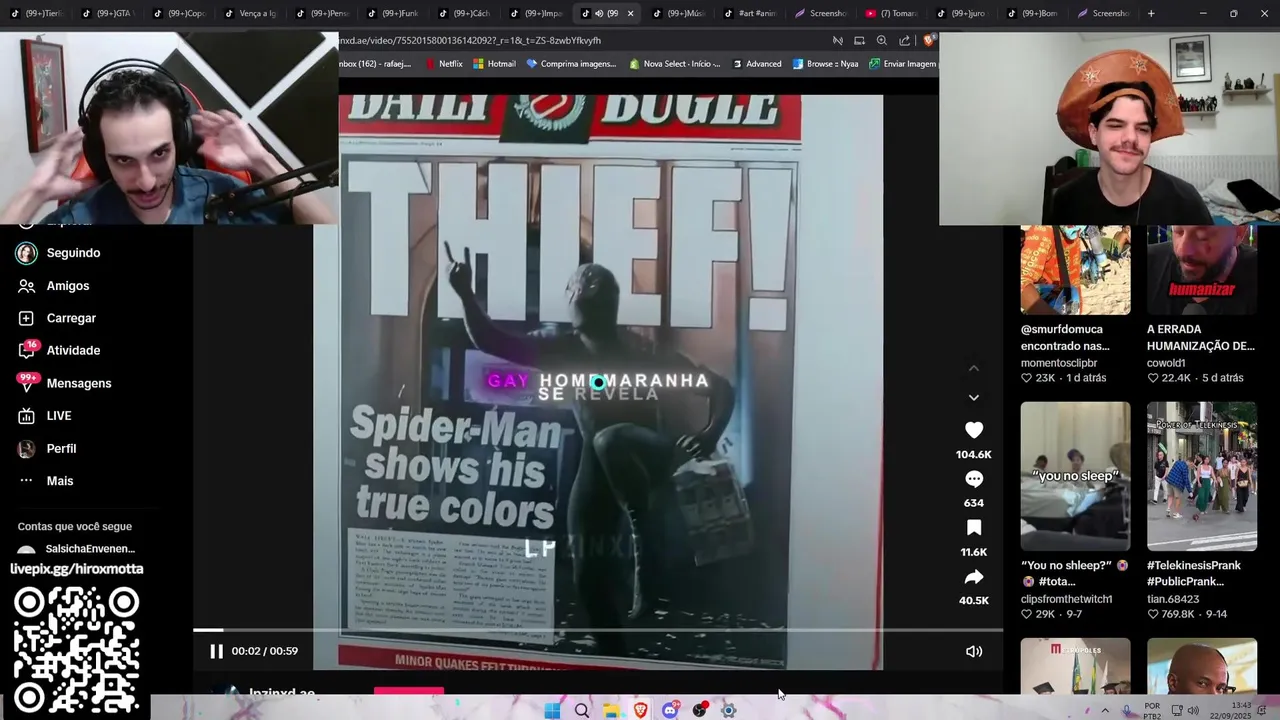Open a new browser tab
The width and height of the screenshot is (1280, 720).
[1151, 14]
